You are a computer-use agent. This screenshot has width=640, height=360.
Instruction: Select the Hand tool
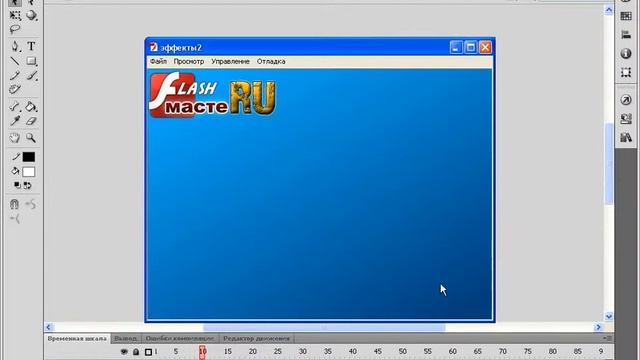coord(15,138)
